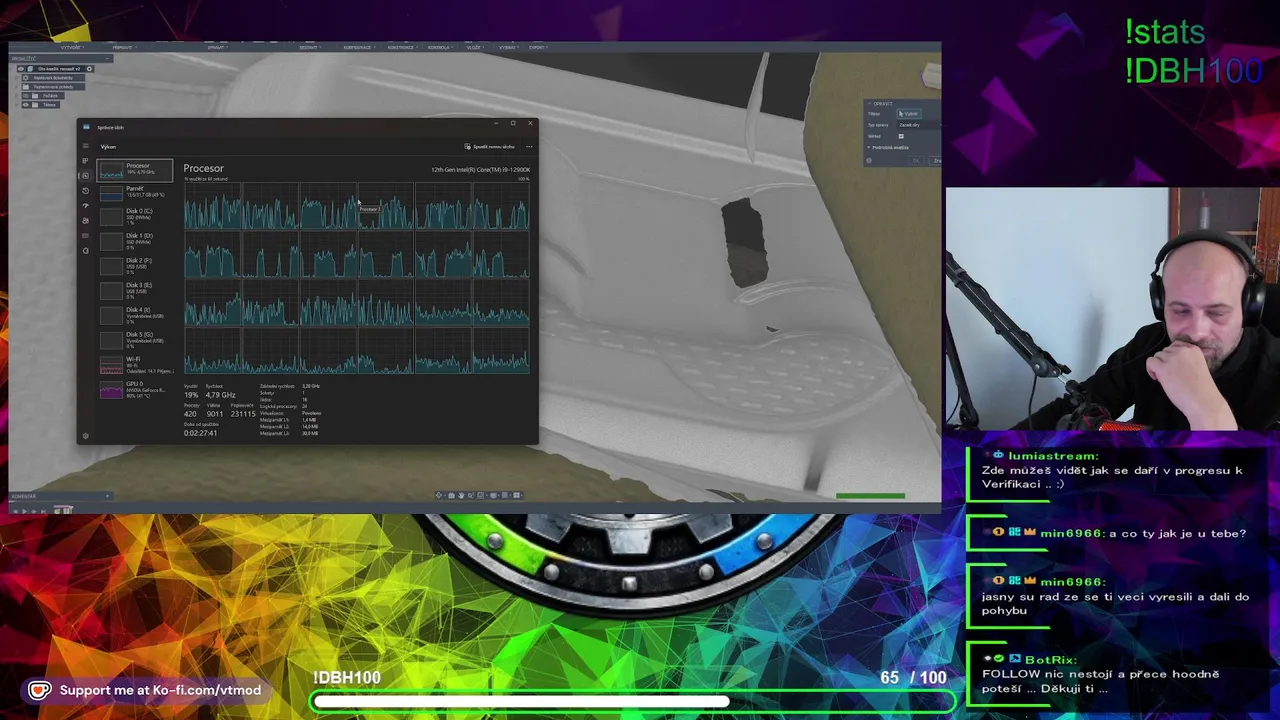Toggle the 'Sešití' checkbox in OPRAVIT panel

click(x=901, y=136)
